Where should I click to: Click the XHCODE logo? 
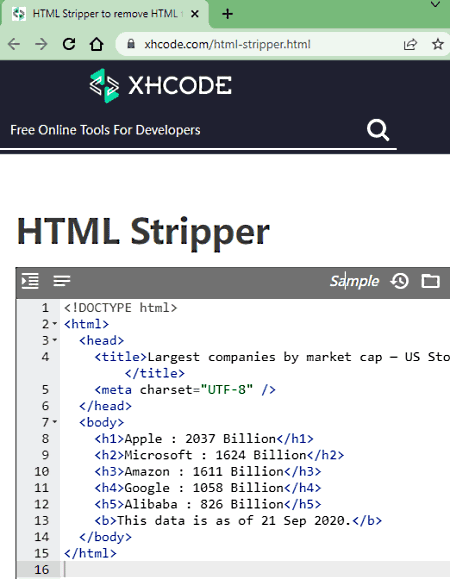[x=161, y=86]
